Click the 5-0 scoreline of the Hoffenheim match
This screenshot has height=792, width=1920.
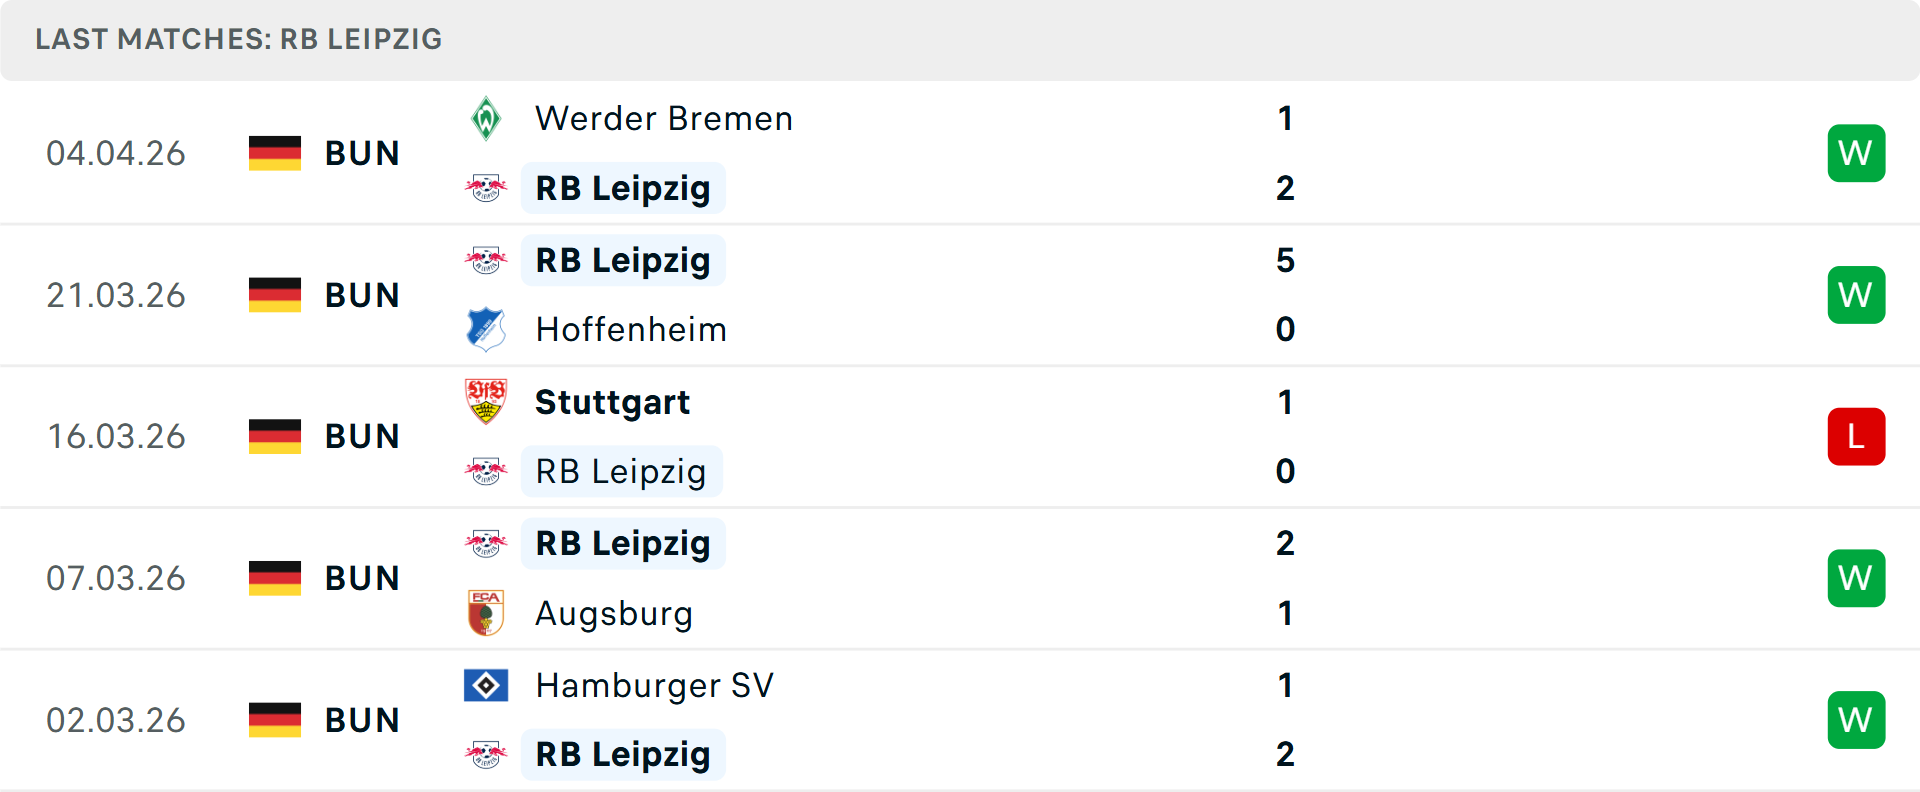click(1285, 294)
